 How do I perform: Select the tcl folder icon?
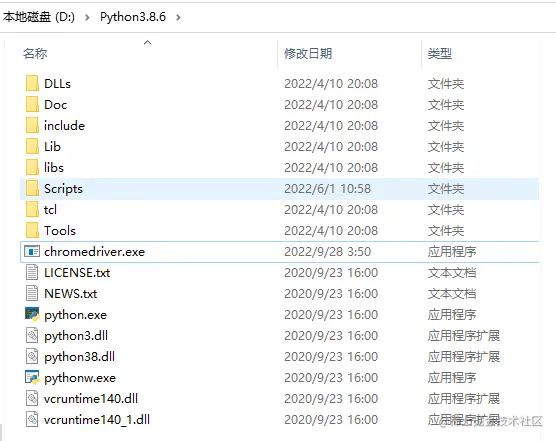32,210
